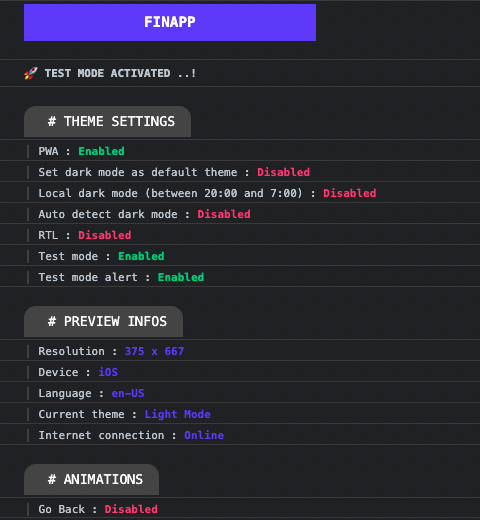Click the 'Auto detect dark mode' label
The height and width of the screenshot is (520, 480).
click(108, 214)
